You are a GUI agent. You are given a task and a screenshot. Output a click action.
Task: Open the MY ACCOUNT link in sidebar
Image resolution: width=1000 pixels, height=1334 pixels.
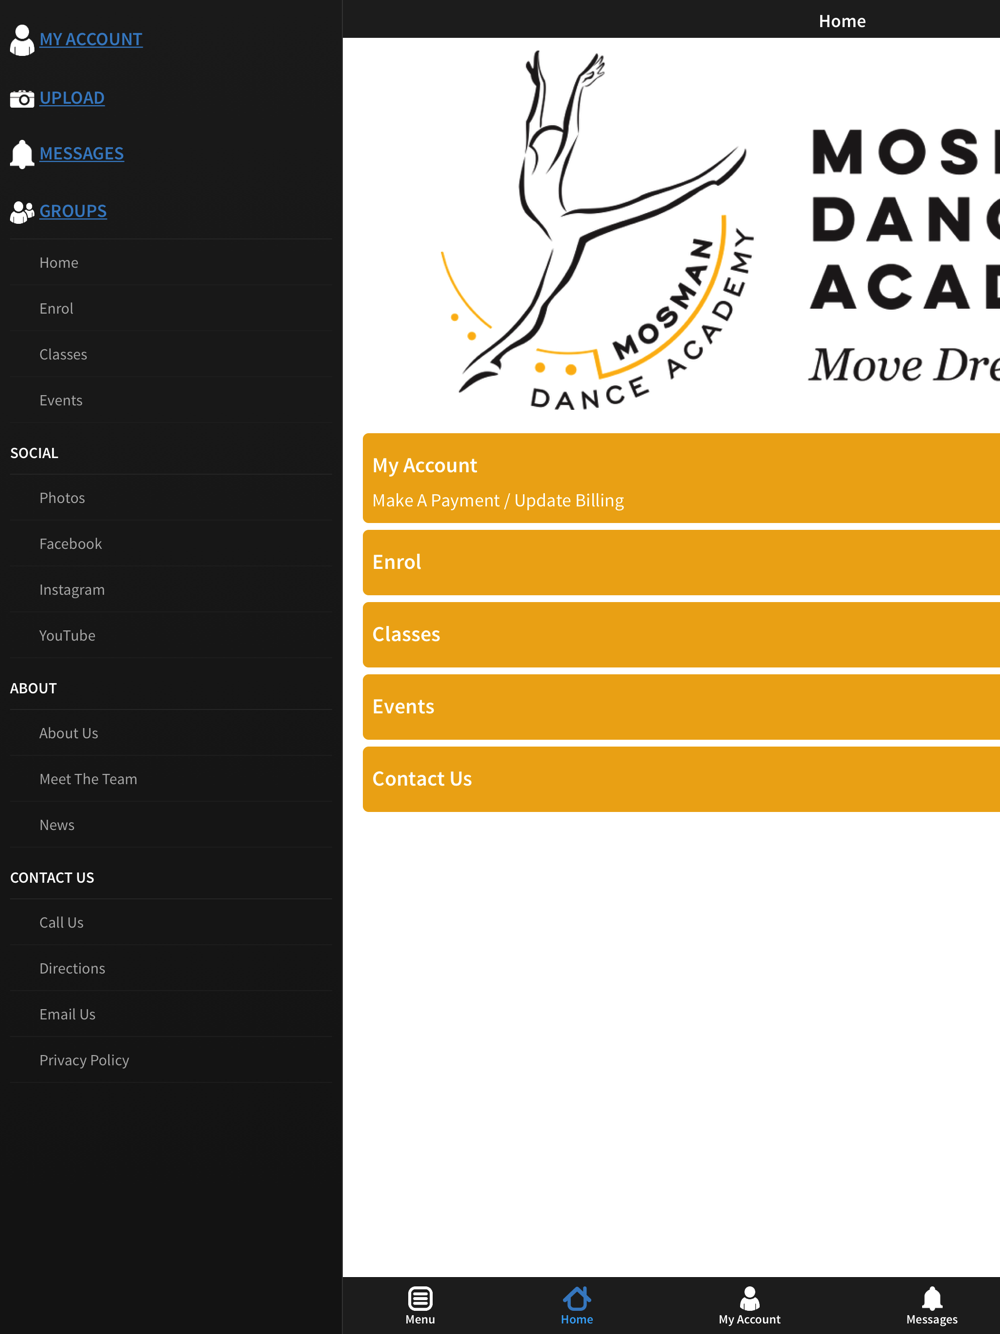point(91,39)
